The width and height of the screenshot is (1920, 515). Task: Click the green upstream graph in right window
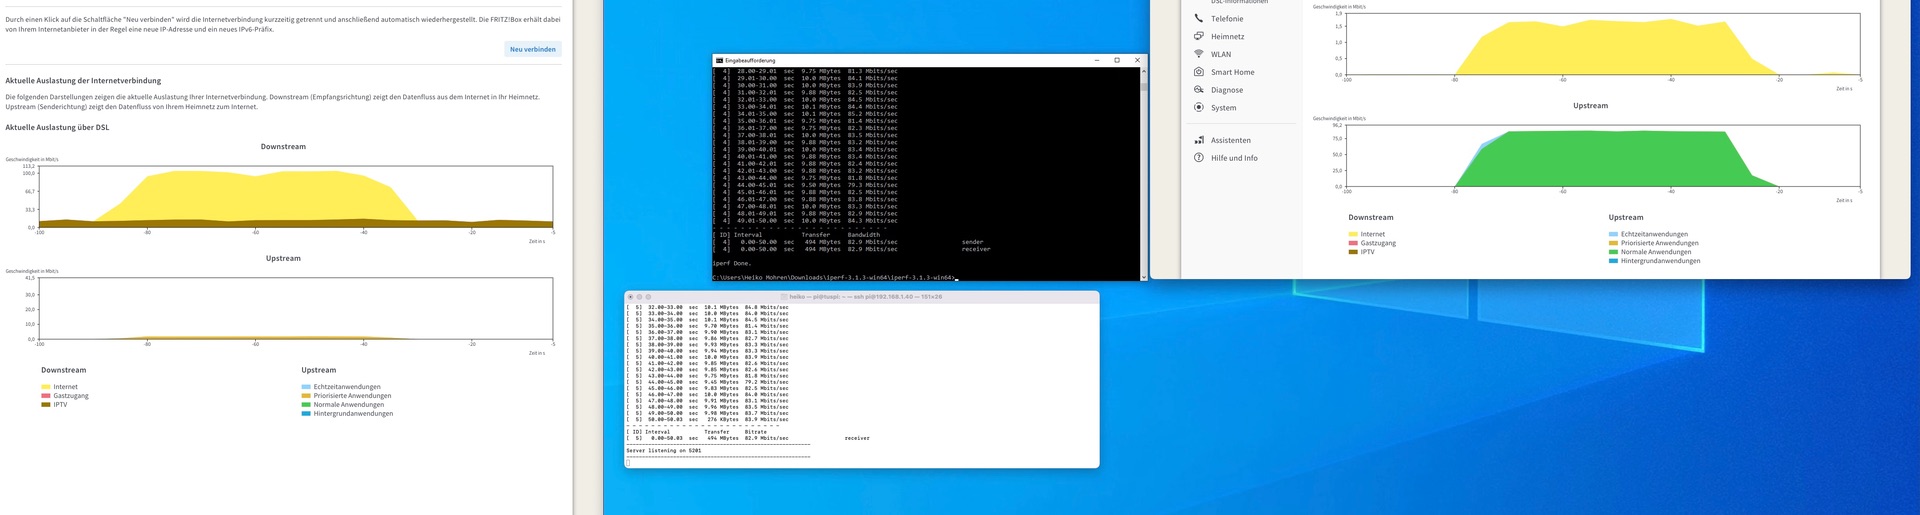click(x=1617, y=158)
